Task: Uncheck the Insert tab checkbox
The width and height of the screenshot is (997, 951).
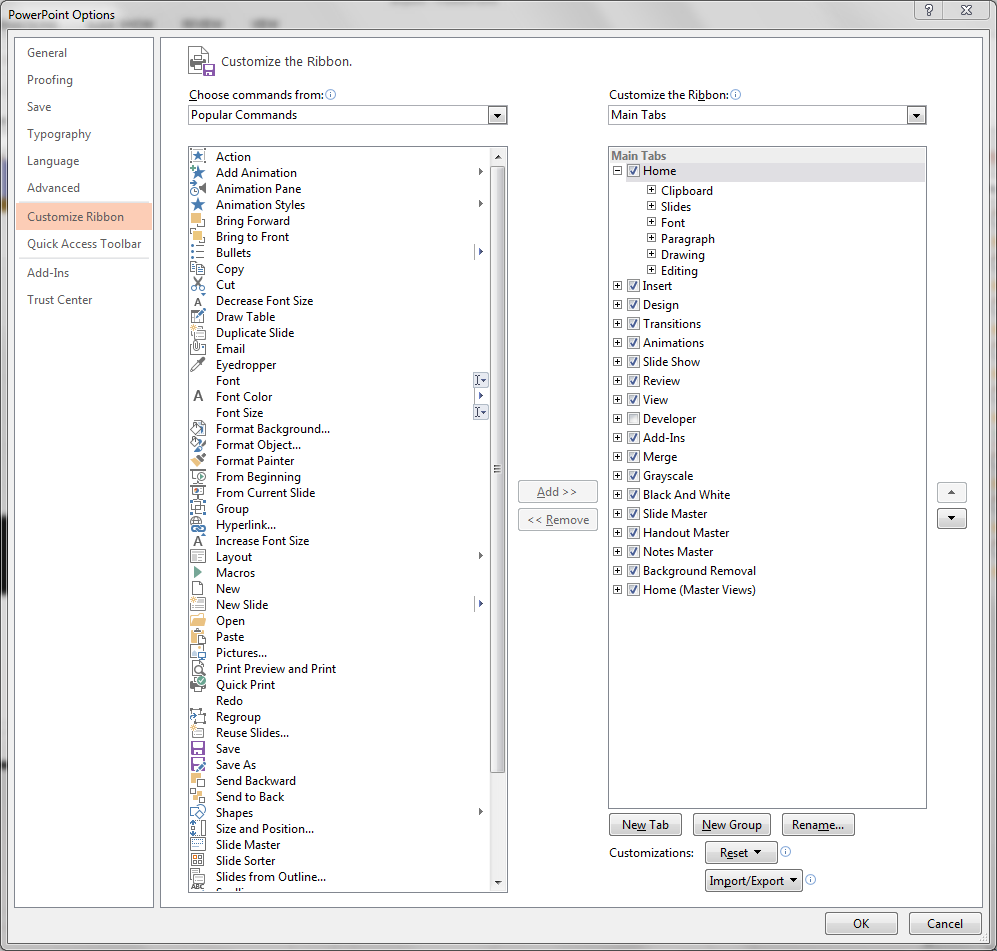Action: coord(633,285)
